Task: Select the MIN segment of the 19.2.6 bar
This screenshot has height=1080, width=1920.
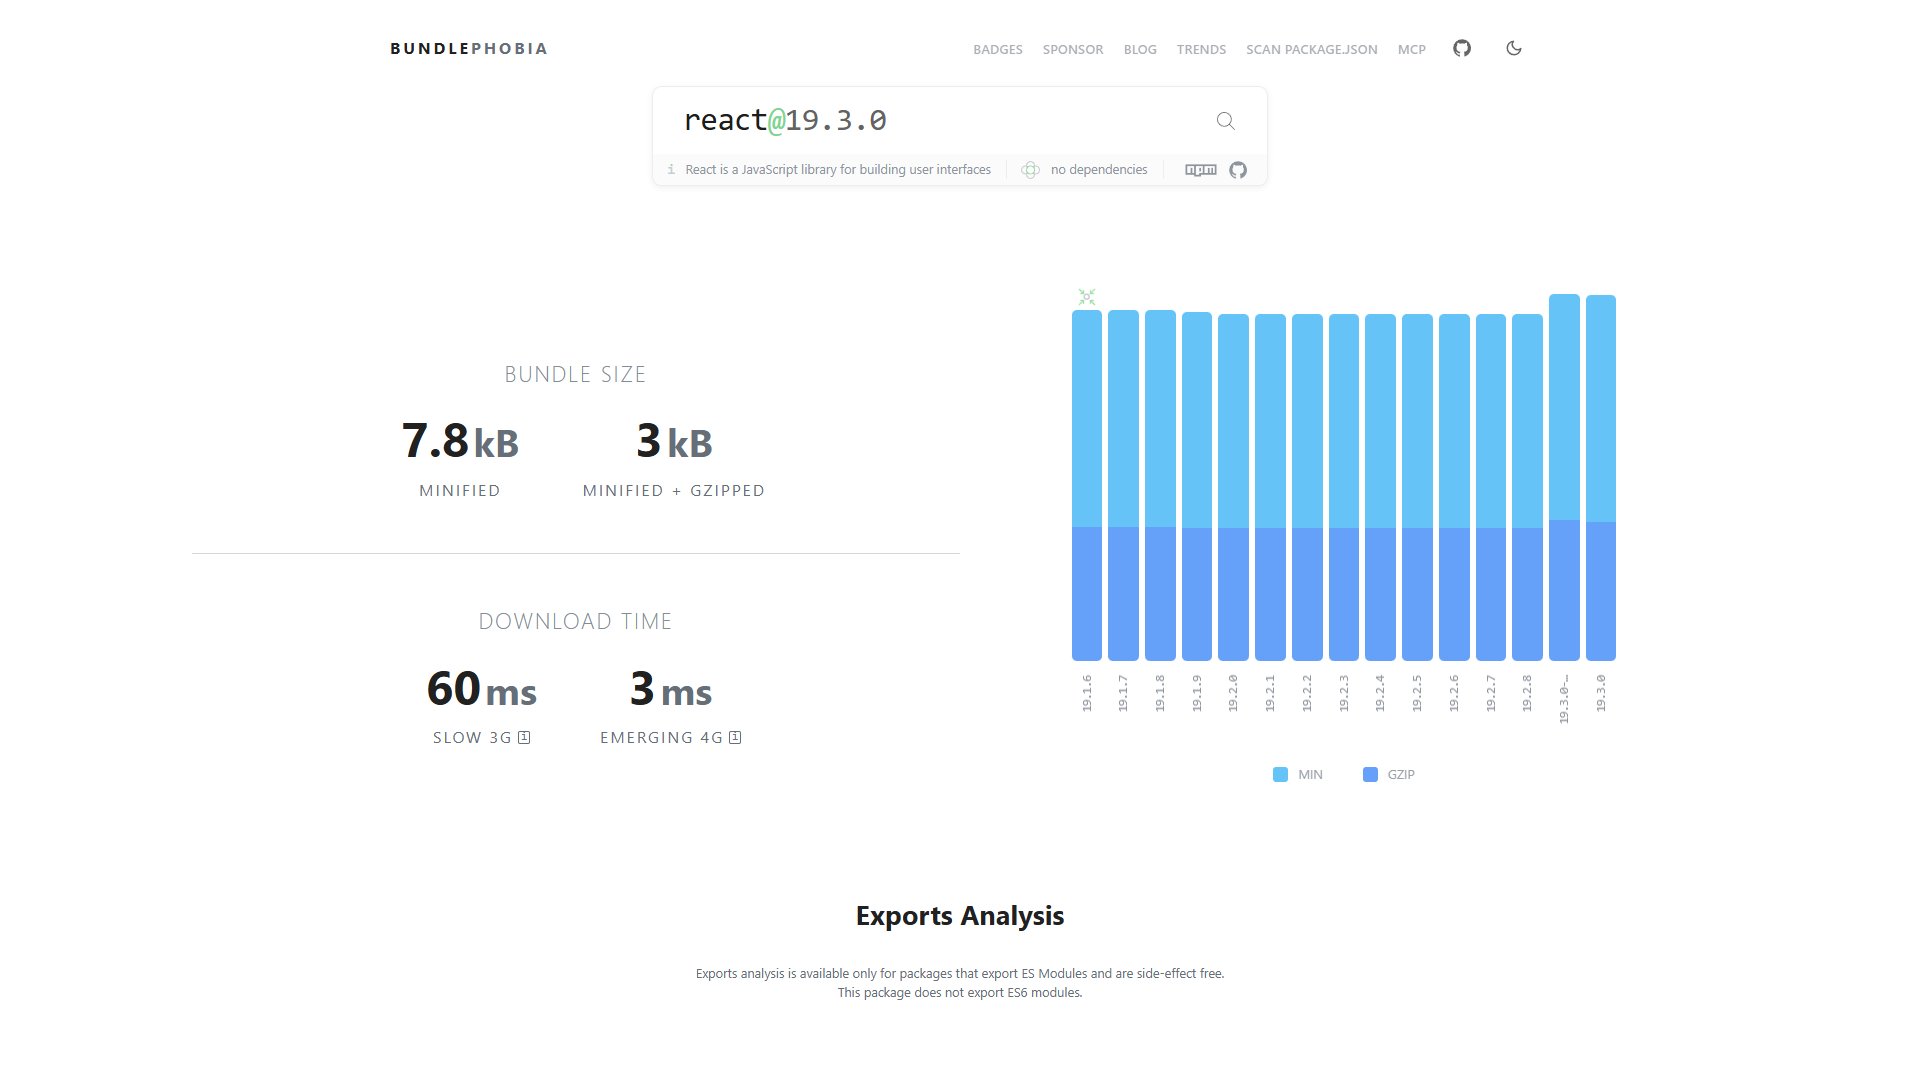Action: [1454, 421]
